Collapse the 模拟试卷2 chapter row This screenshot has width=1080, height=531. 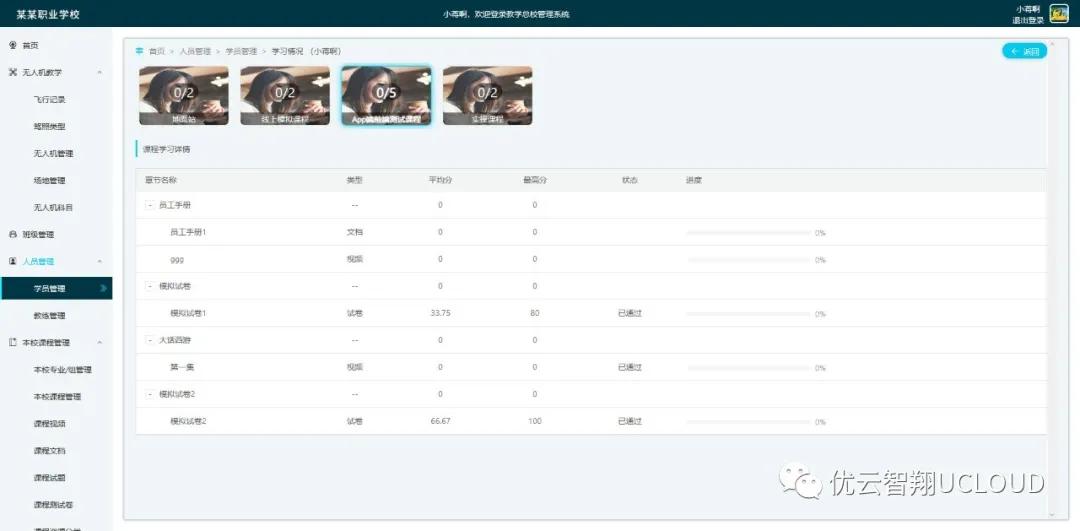pos(150,394)
